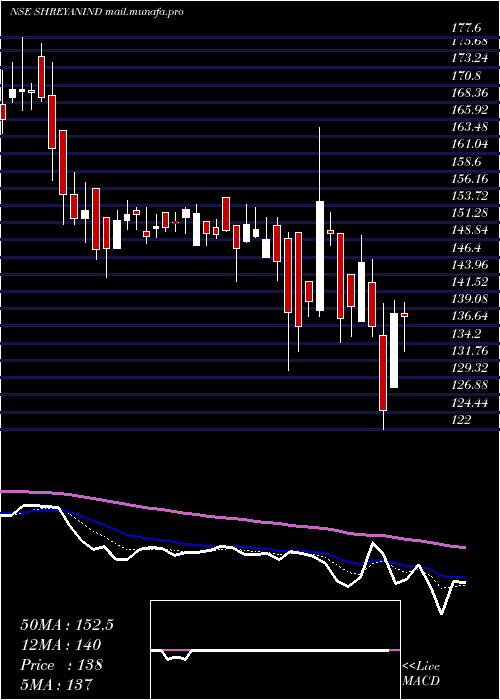
Task: Click the 12MA : 140 readout
Action: [x=61, y=645]
